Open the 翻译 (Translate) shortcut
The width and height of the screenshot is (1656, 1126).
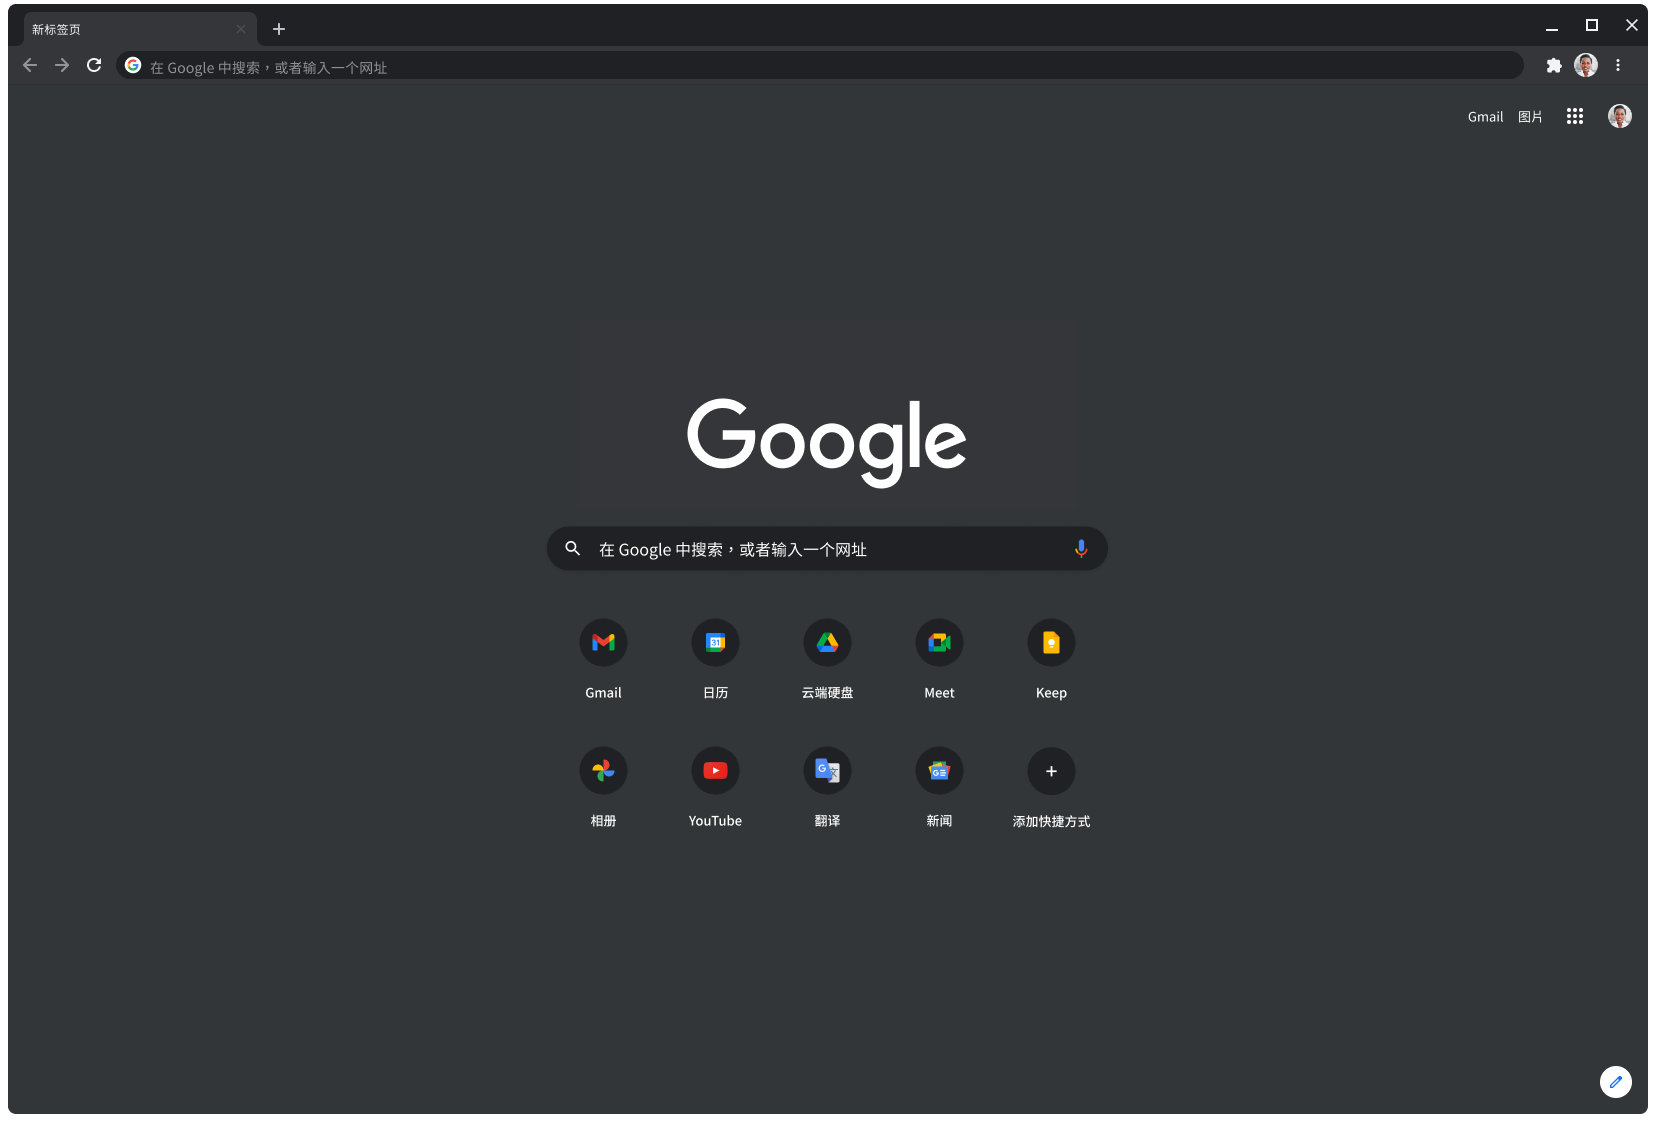(x=827, y=770)
